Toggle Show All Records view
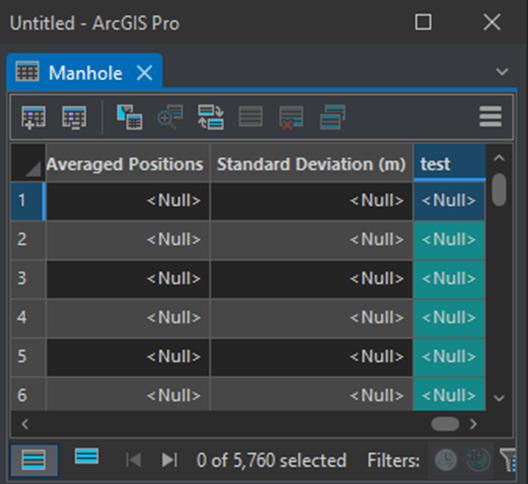Viewport: 528px width, 484px height. click(34, 460)
